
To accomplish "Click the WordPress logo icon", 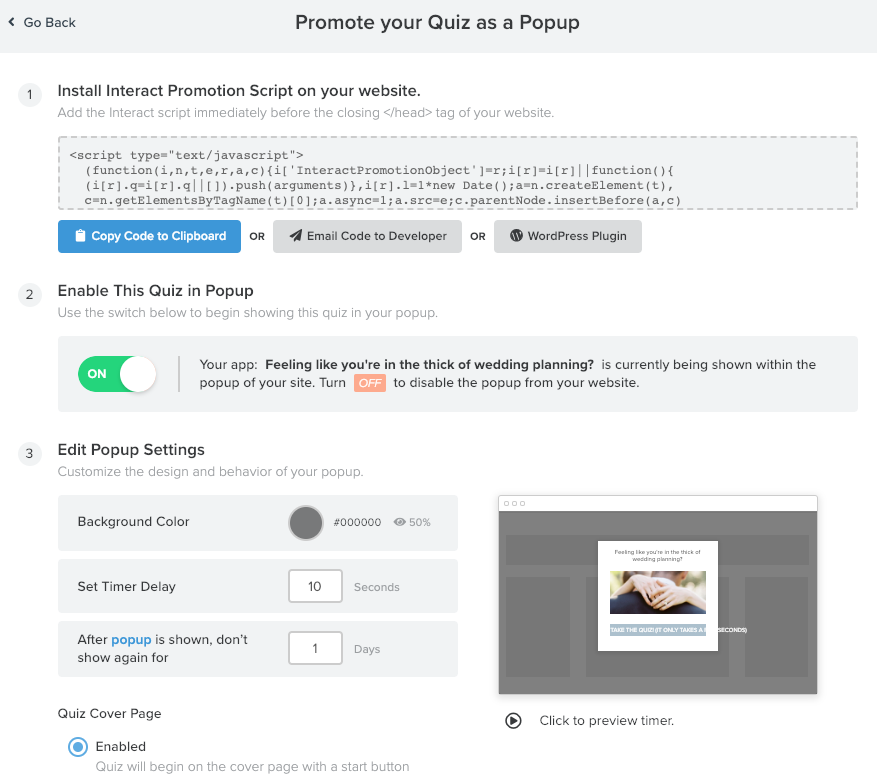I will 516,235.
